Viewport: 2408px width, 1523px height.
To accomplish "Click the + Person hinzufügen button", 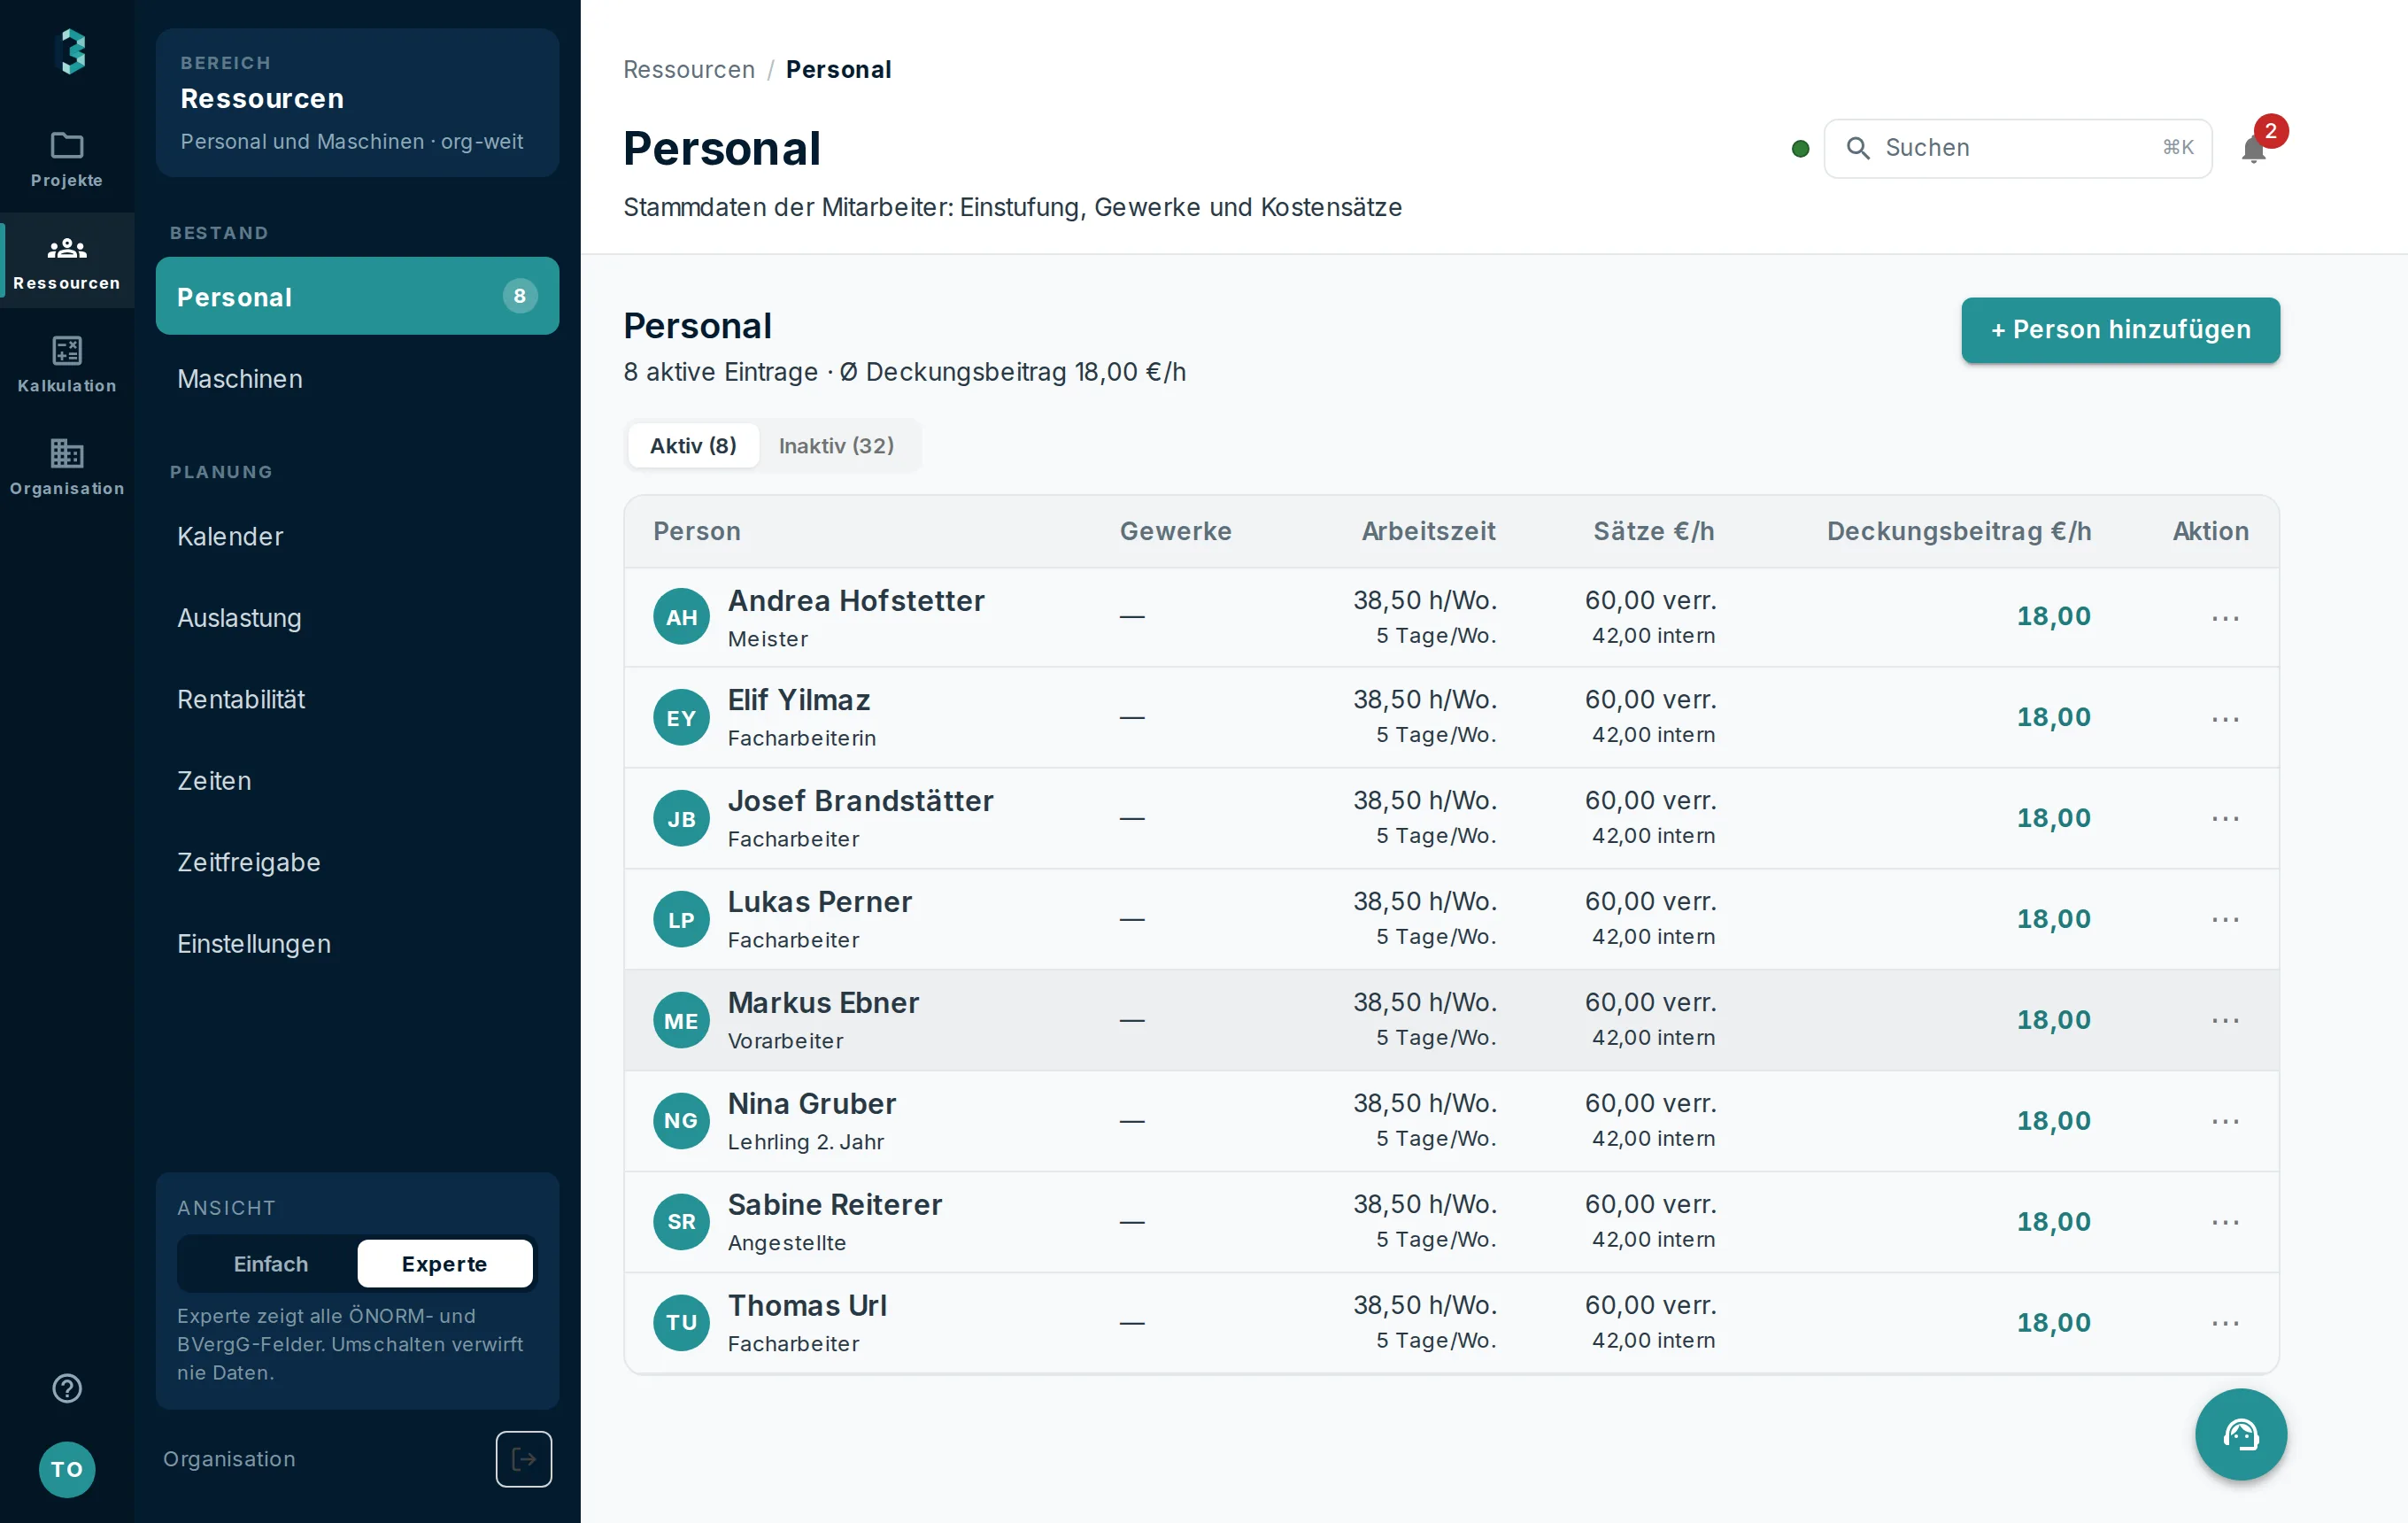I will click(x=2120, y=330).
